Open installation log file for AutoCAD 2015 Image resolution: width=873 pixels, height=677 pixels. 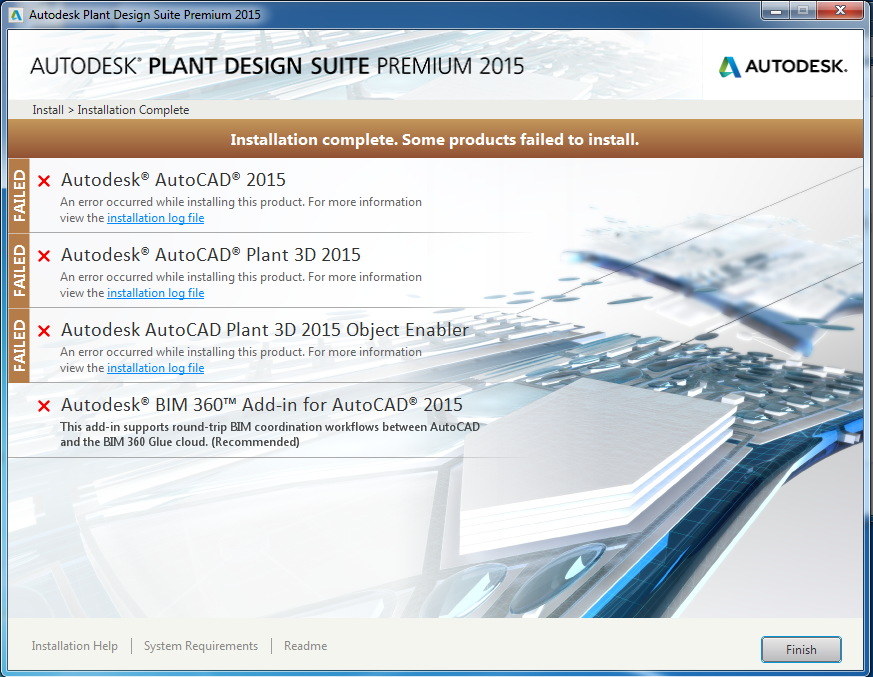point(155,218)
